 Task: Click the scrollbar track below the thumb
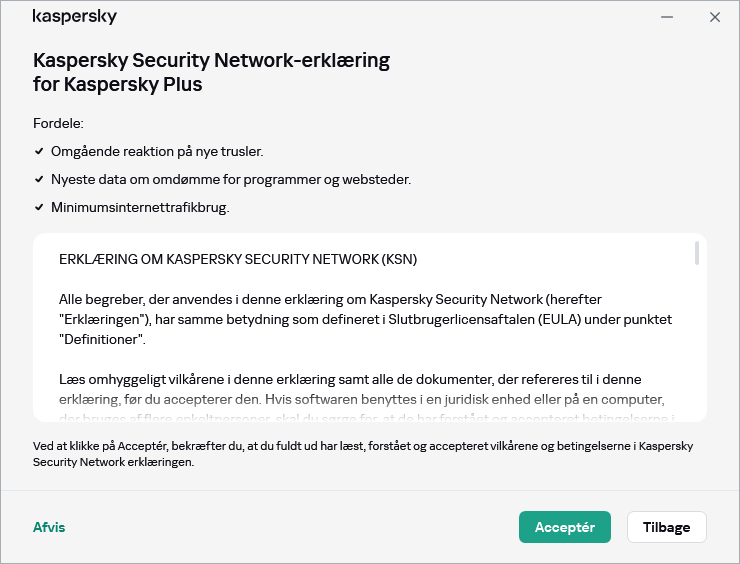click(x=697, y=350)
